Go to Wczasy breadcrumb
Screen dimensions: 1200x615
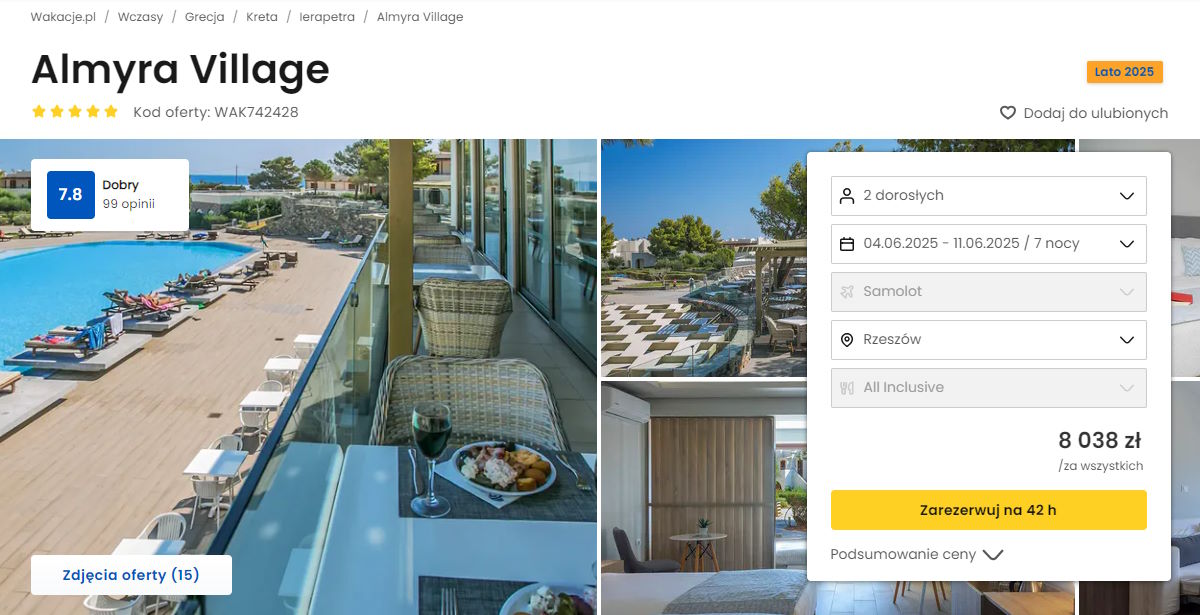140,17
